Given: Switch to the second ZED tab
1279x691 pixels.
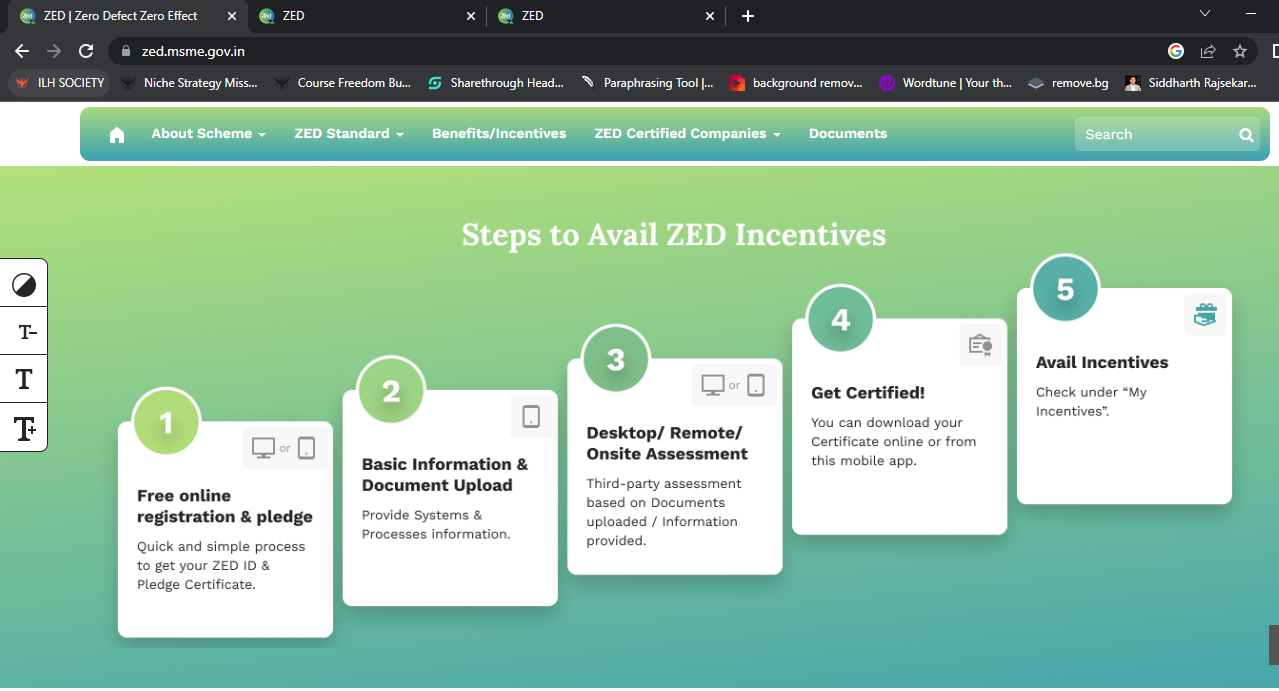Looking at the screenshot, I should (x=365, y=16).
